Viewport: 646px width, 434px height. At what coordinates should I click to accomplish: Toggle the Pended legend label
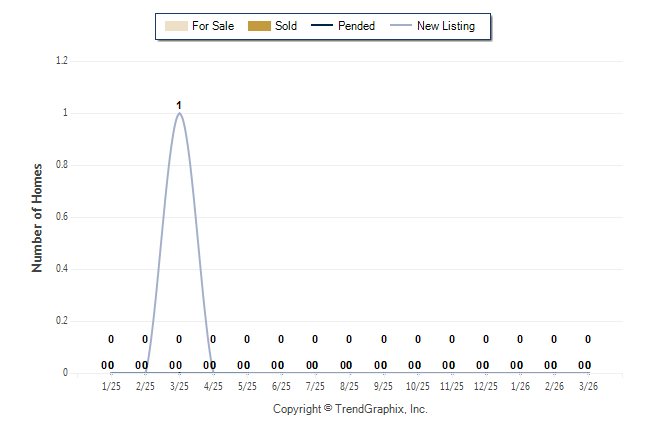coord(357,26)
